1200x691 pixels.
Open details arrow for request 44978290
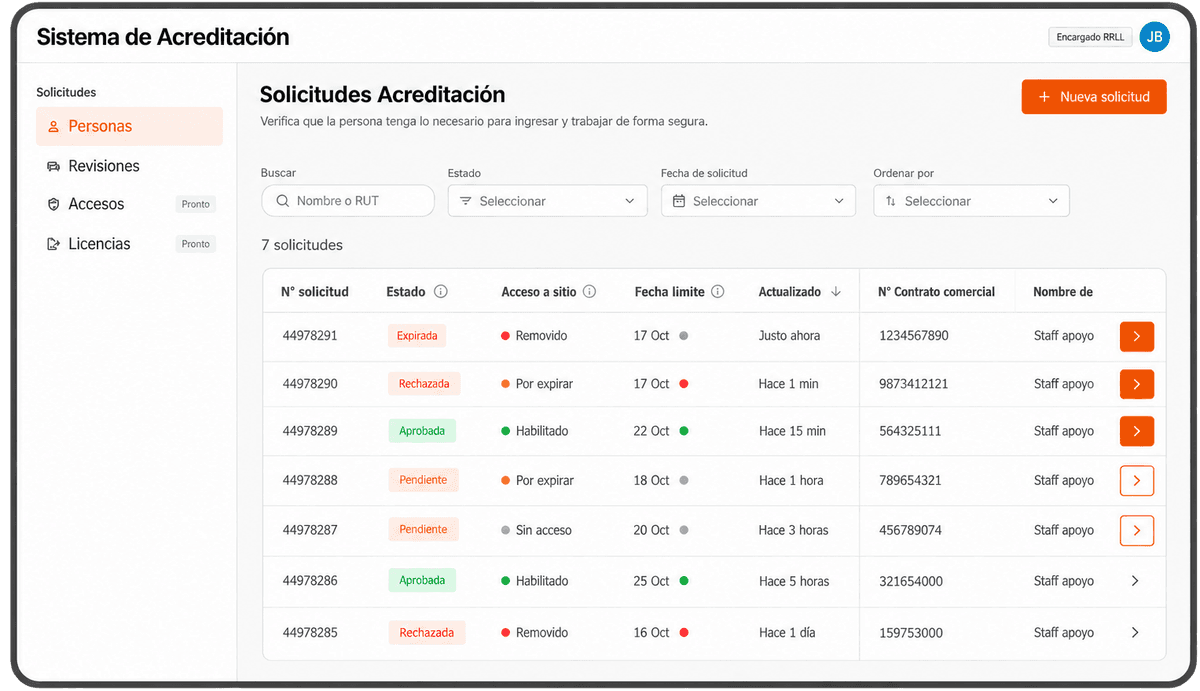tap(1136, 384)
